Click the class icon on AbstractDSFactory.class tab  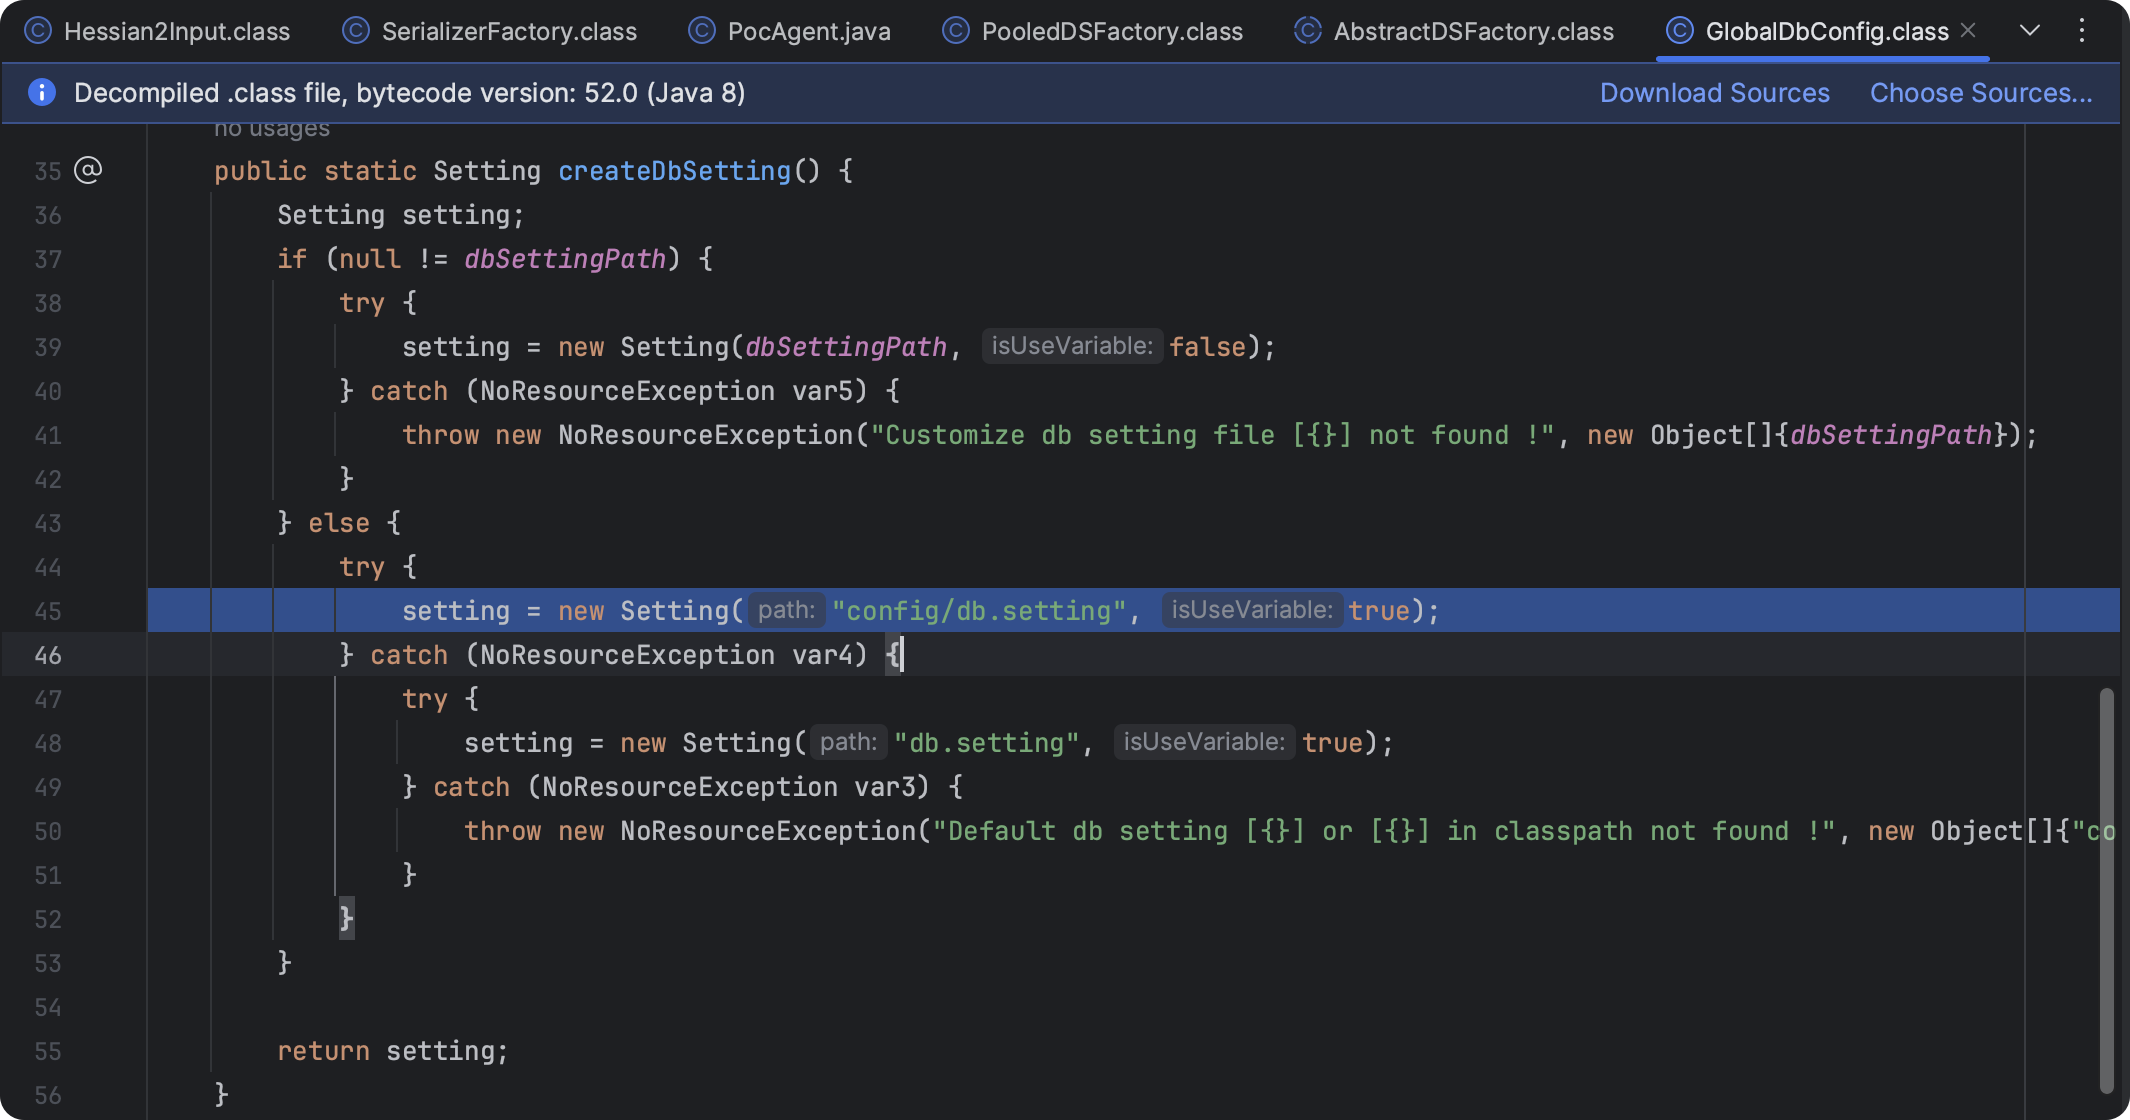coord(1308,31)
